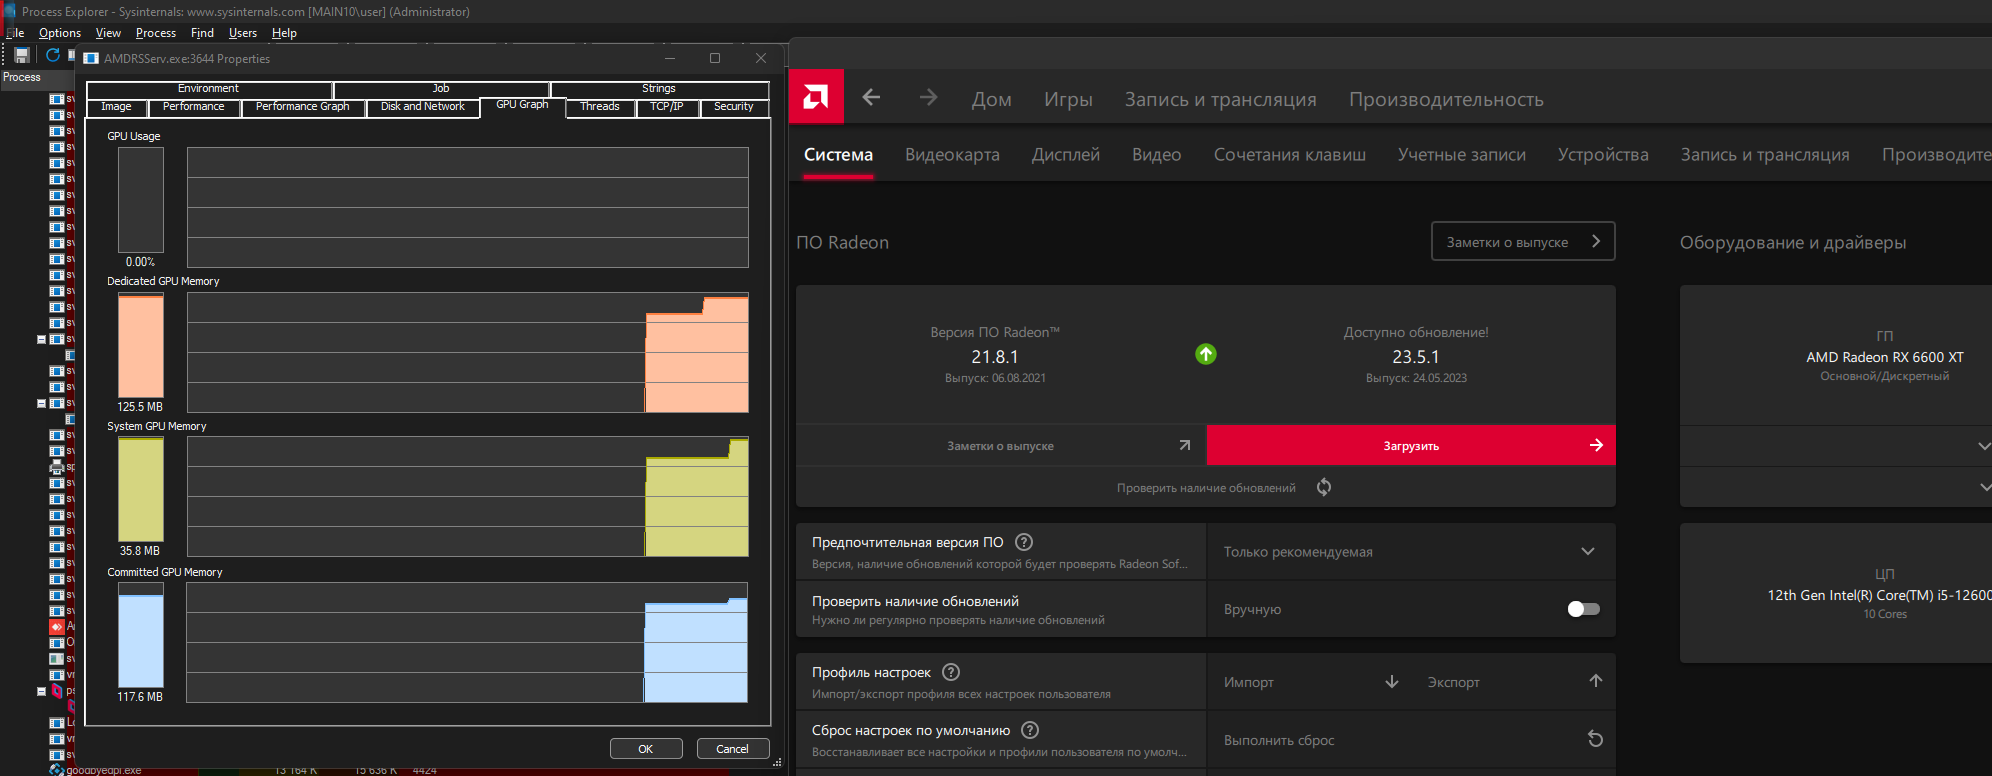This screenshot has width=1992, height=776.
Task: Switch to the Environment tab in Properties
Action: [209, 89]
